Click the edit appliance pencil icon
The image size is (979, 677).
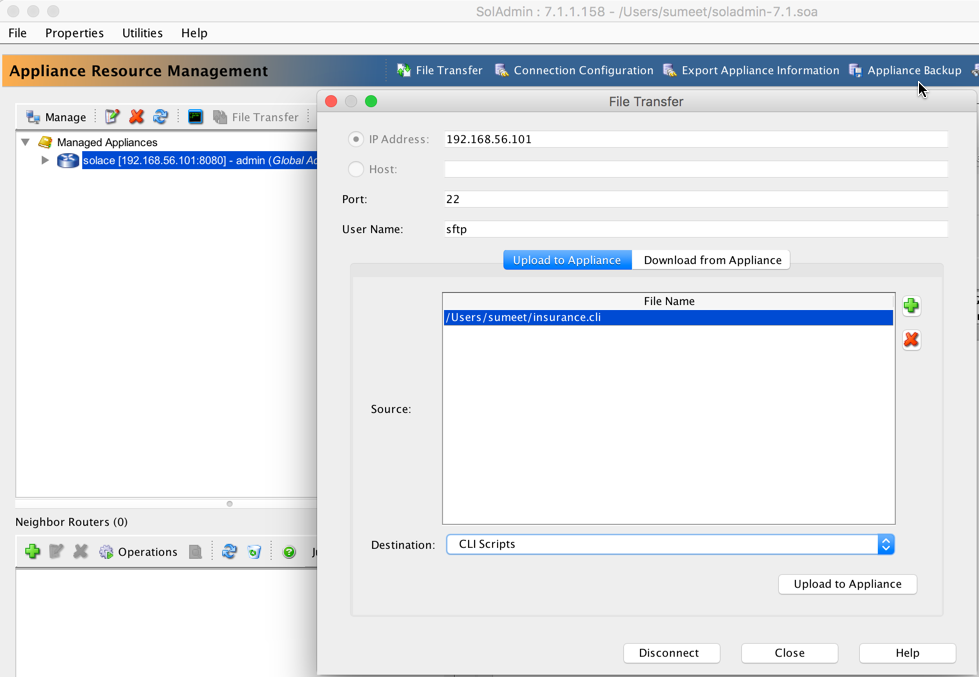[x=112, y=117]
